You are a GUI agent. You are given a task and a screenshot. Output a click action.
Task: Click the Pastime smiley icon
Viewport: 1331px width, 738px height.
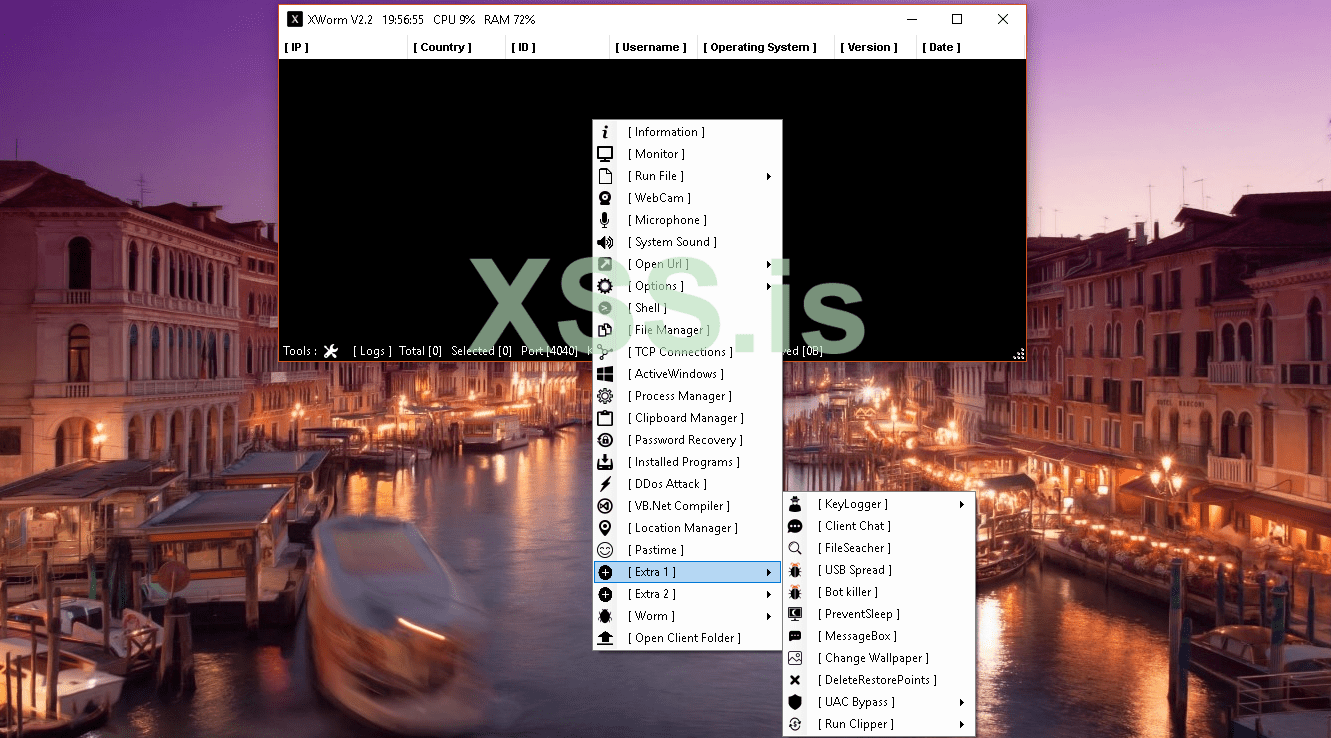click(x=605, y=550)
